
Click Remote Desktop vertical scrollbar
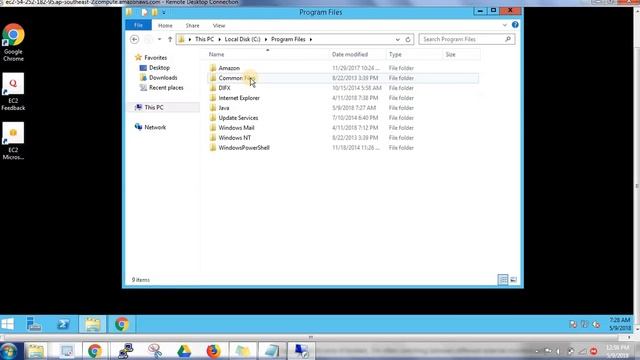tap(637, 186)
